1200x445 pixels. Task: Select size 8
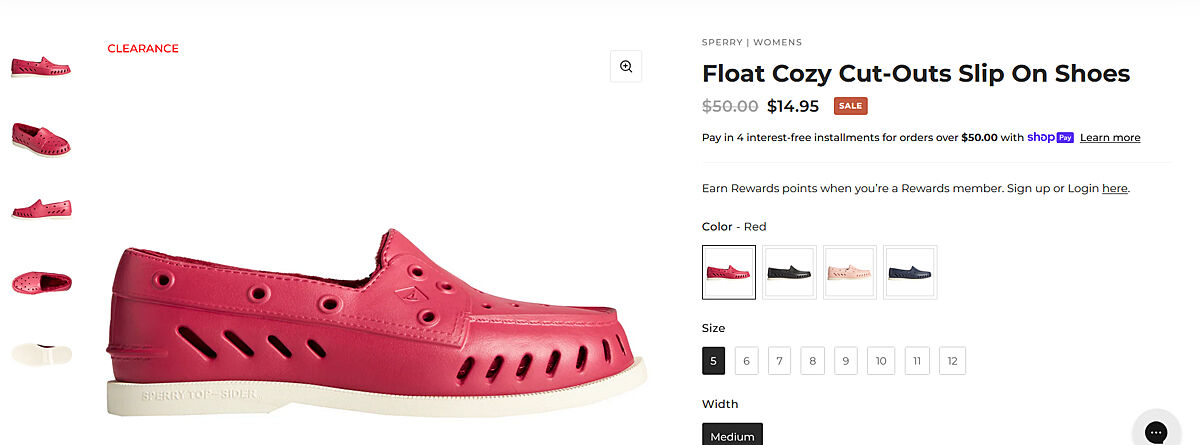click(x=813, y=361)
